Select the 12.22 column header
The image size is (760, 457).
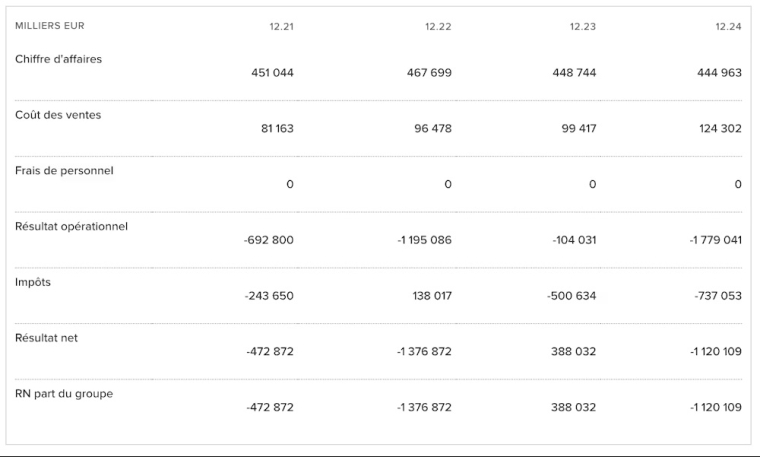438,26
